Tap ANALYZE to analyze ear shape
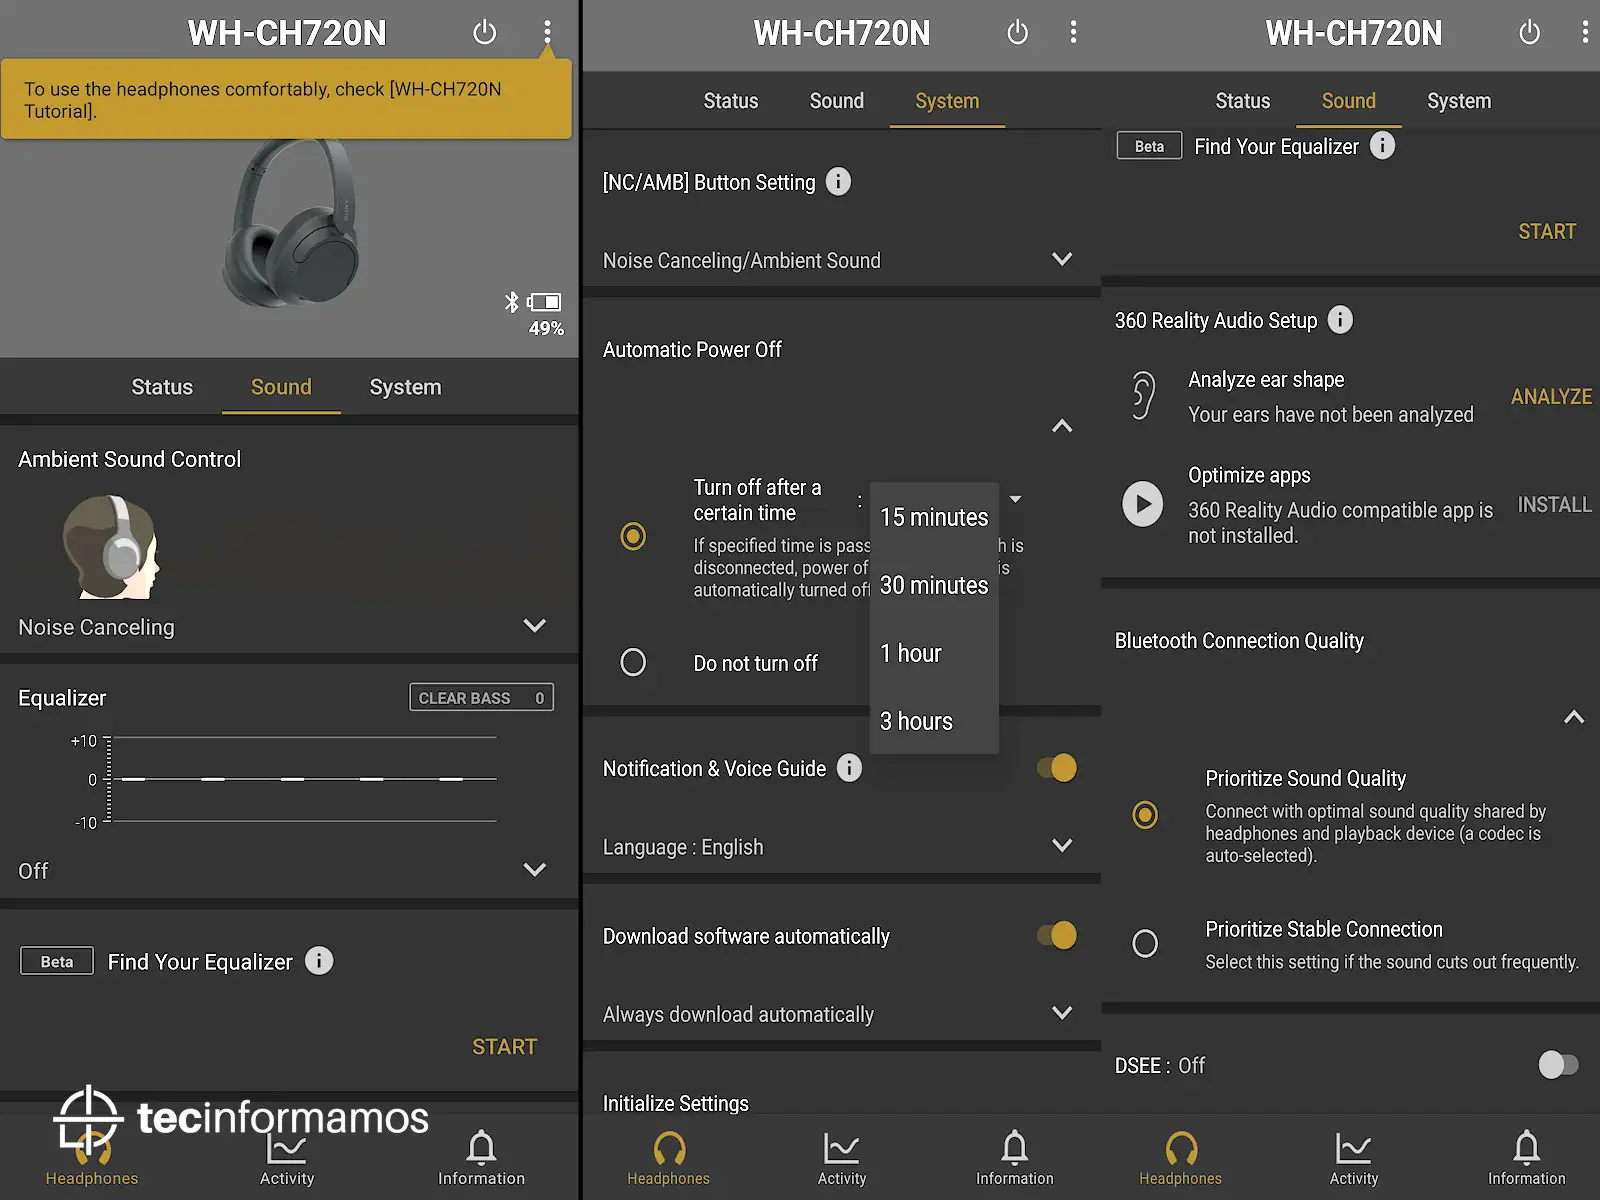This screenshot has width=1600, height=1200. coord(1551,397)
